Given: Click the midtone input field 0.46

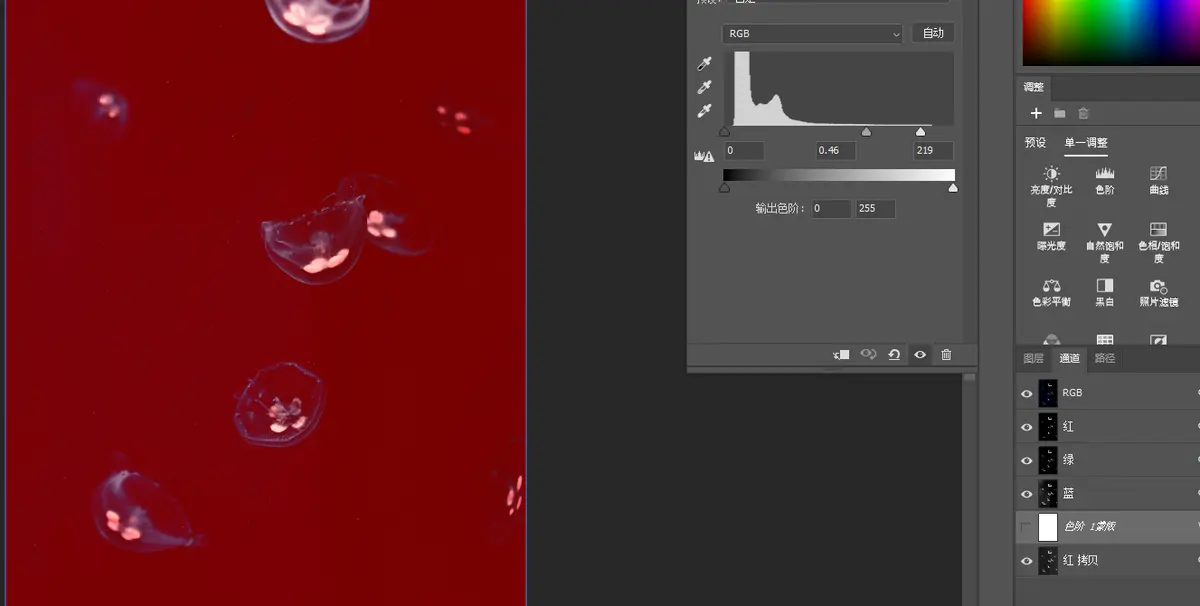Looking at the screenshot, I should click(835, 151).
